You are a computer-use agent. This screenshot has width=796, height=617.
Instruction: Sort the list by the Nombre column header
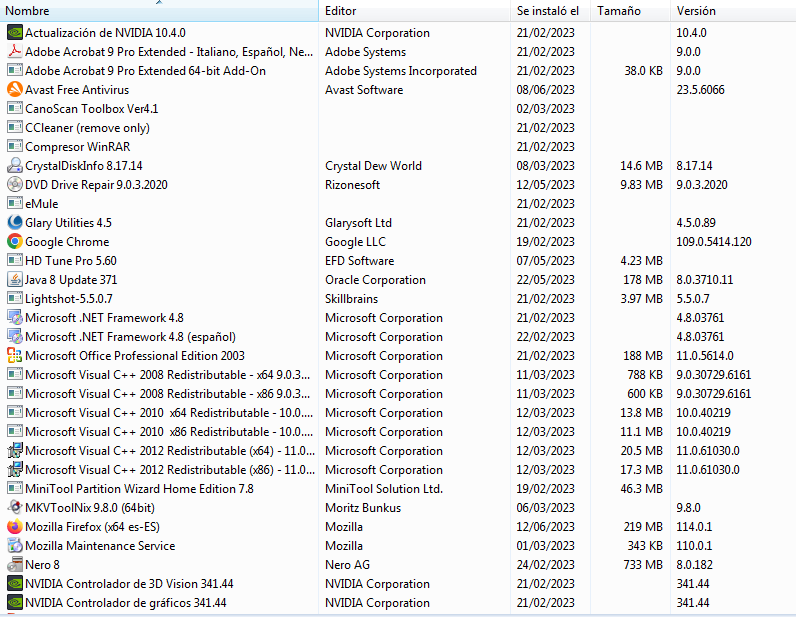point(159,11)
